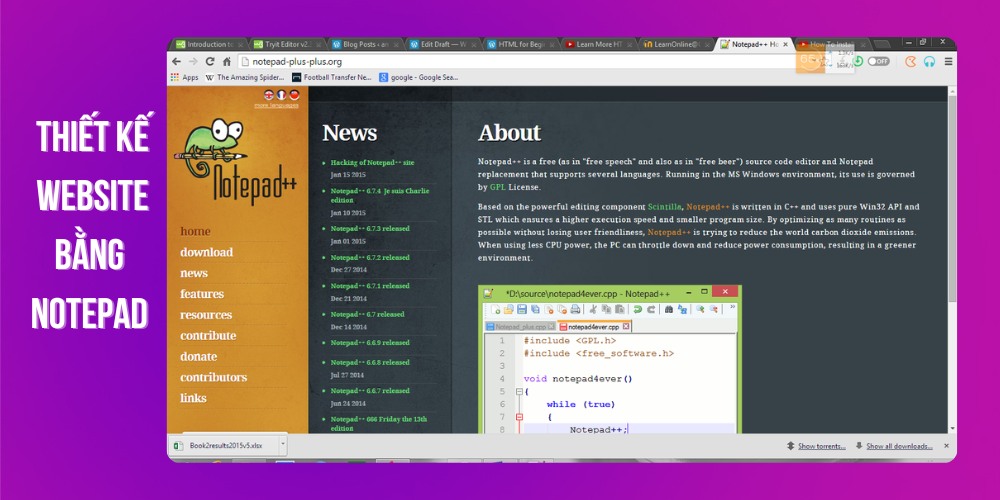Click Redo icon in Notepad++ screenshot
The width and height of the screenshot is (1000, 500).
coord(651,309)
